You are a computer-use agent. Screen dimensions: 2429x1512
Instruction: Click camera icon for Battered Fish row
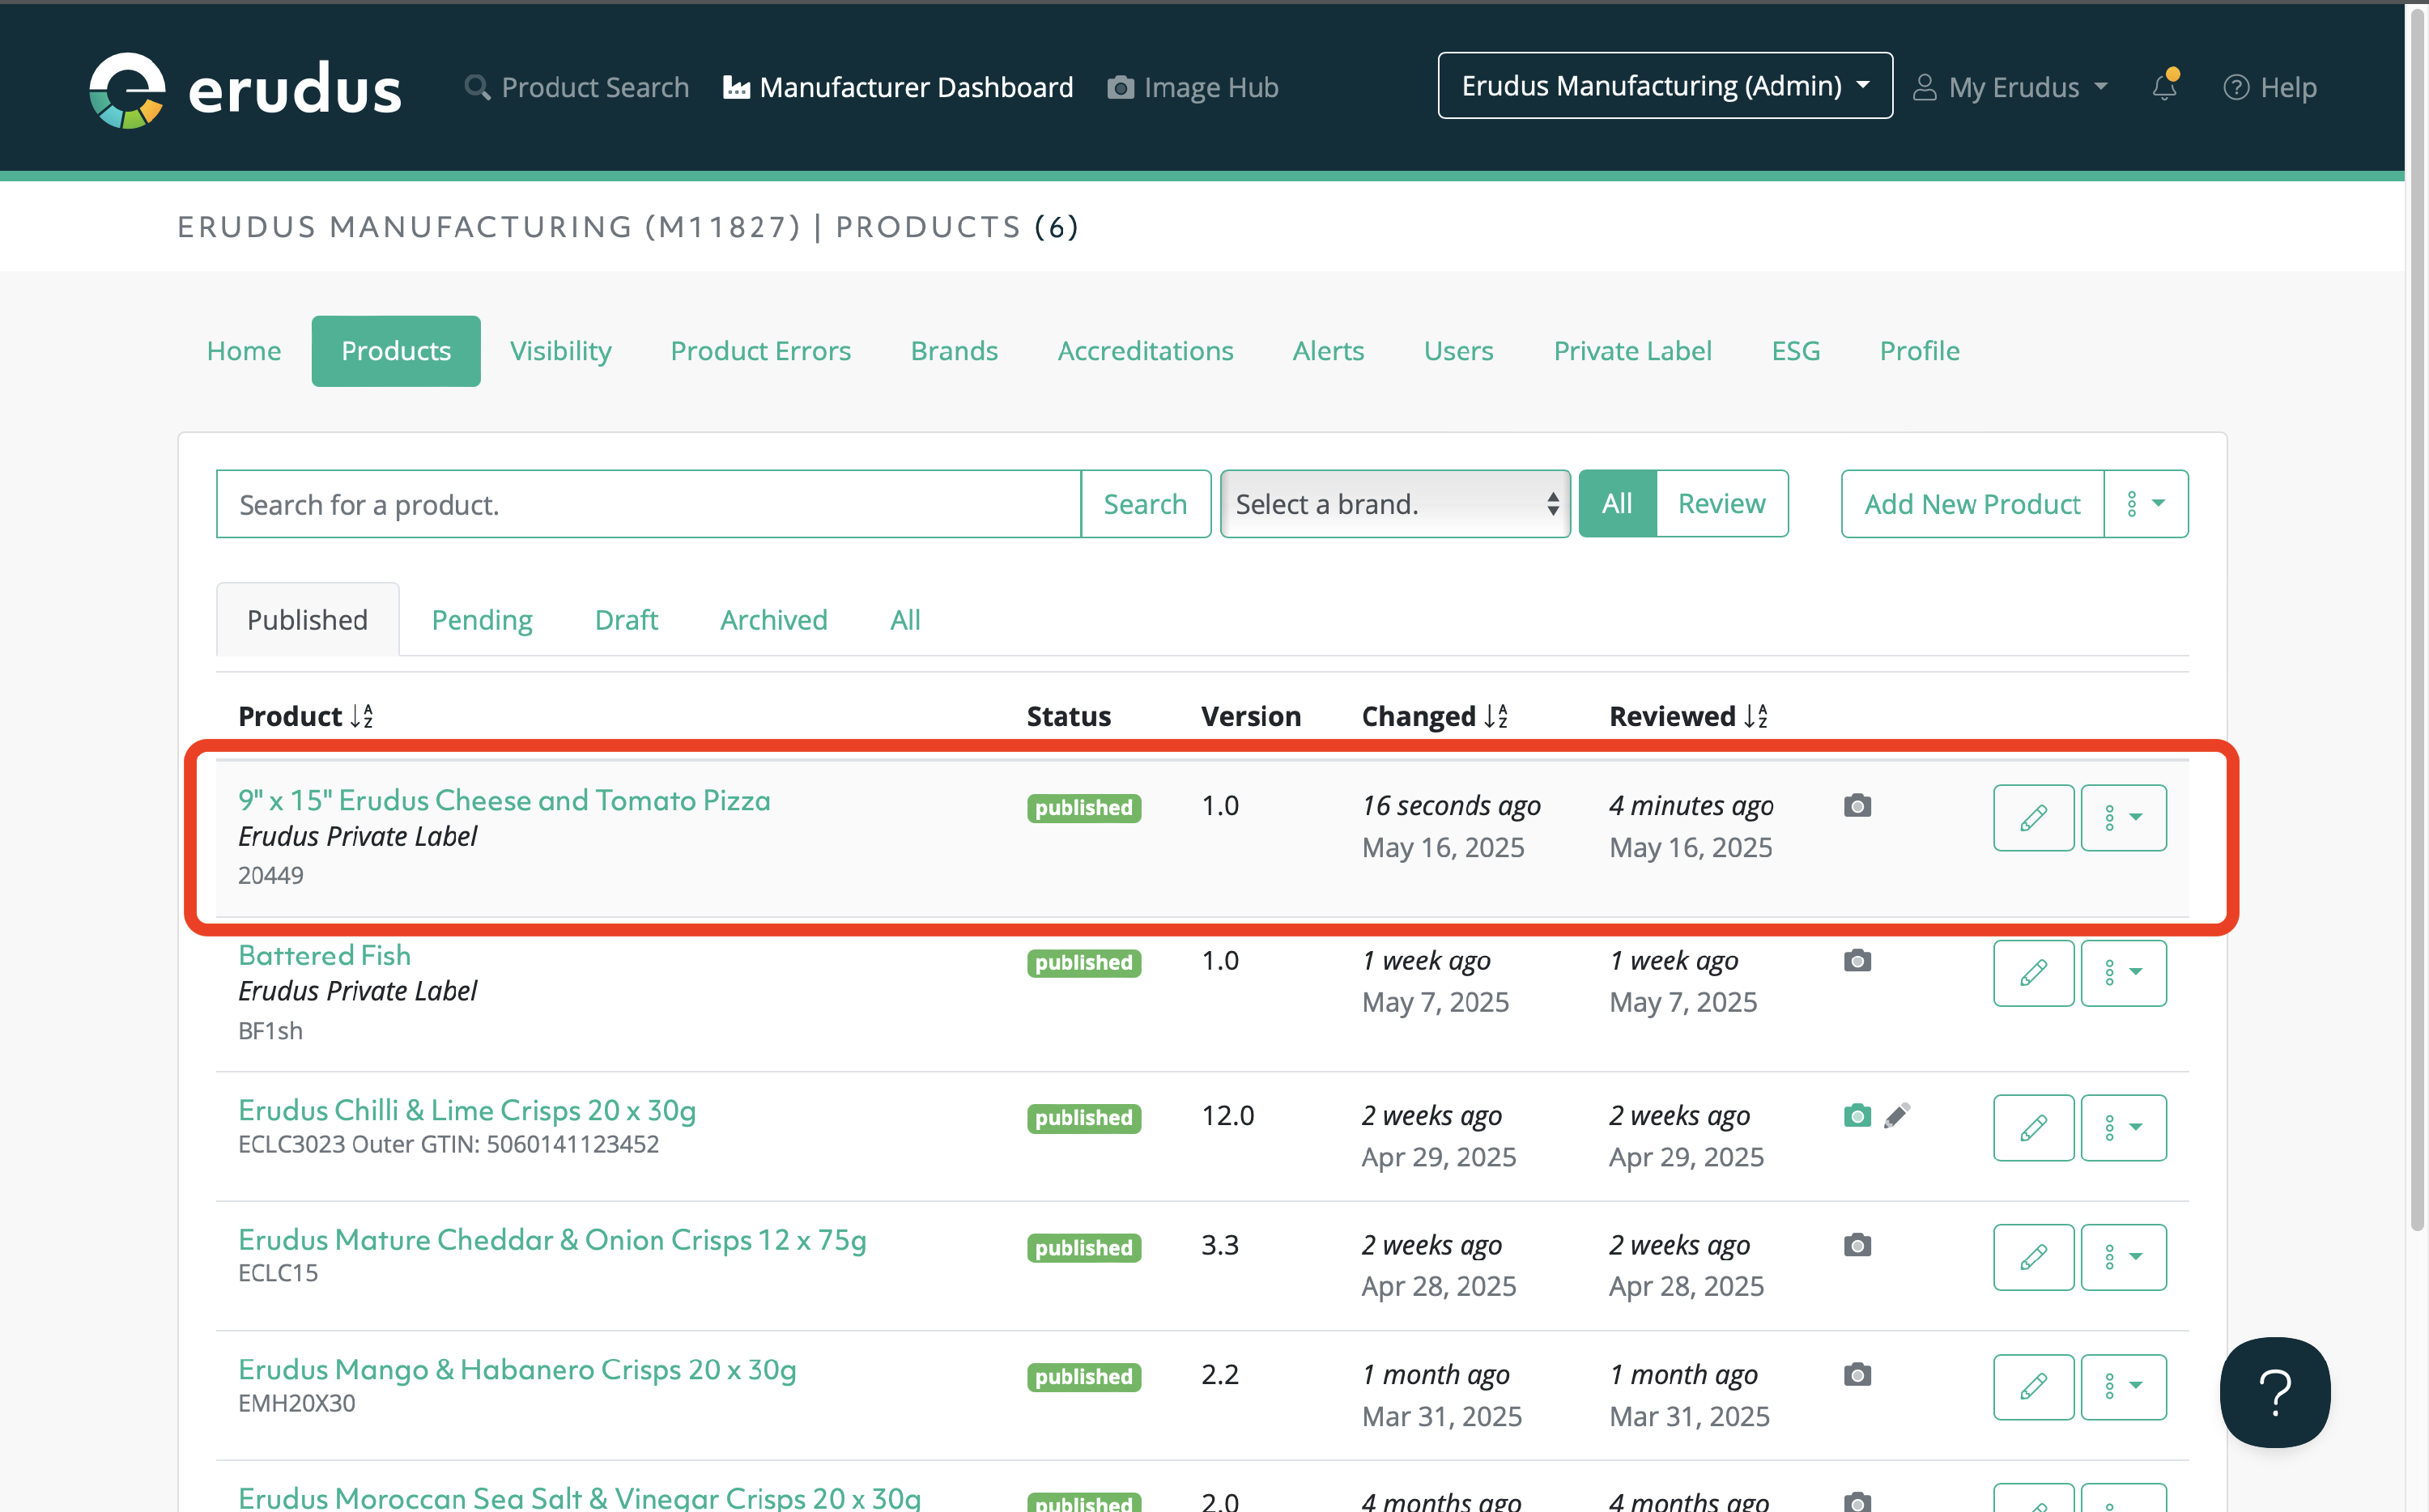1857,961
